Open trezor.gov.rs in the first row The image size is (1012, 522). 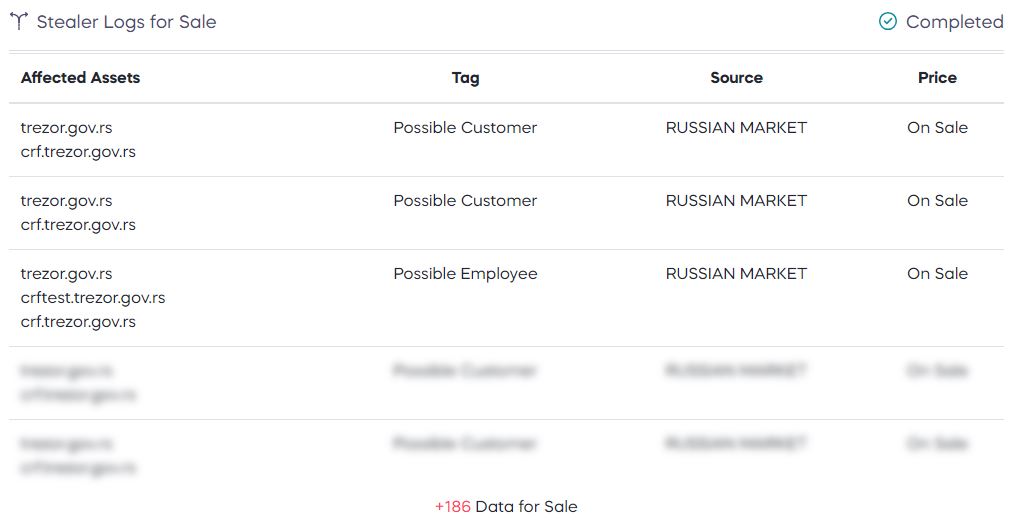coord(66,128)
